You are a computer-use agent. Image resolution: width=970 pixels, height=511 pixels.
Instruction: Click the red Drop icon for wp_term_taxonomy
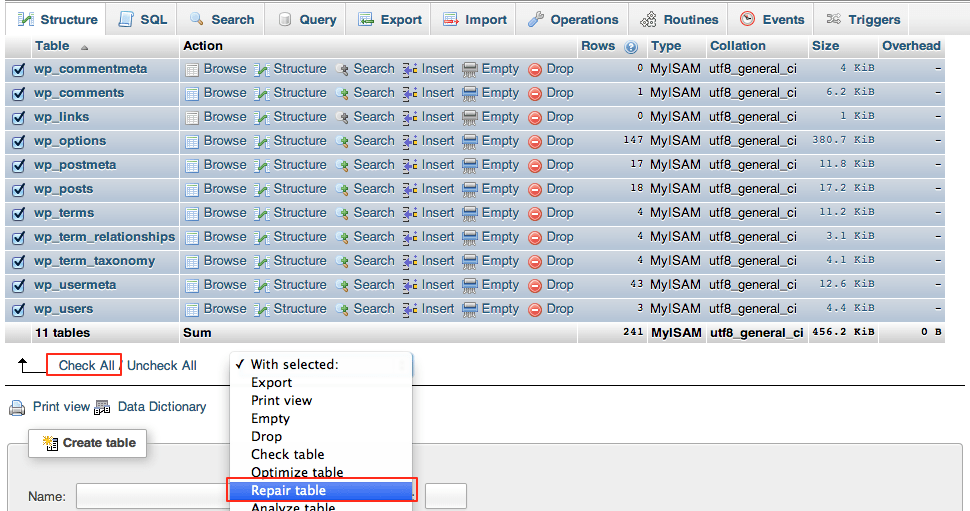tap(535, 262)
